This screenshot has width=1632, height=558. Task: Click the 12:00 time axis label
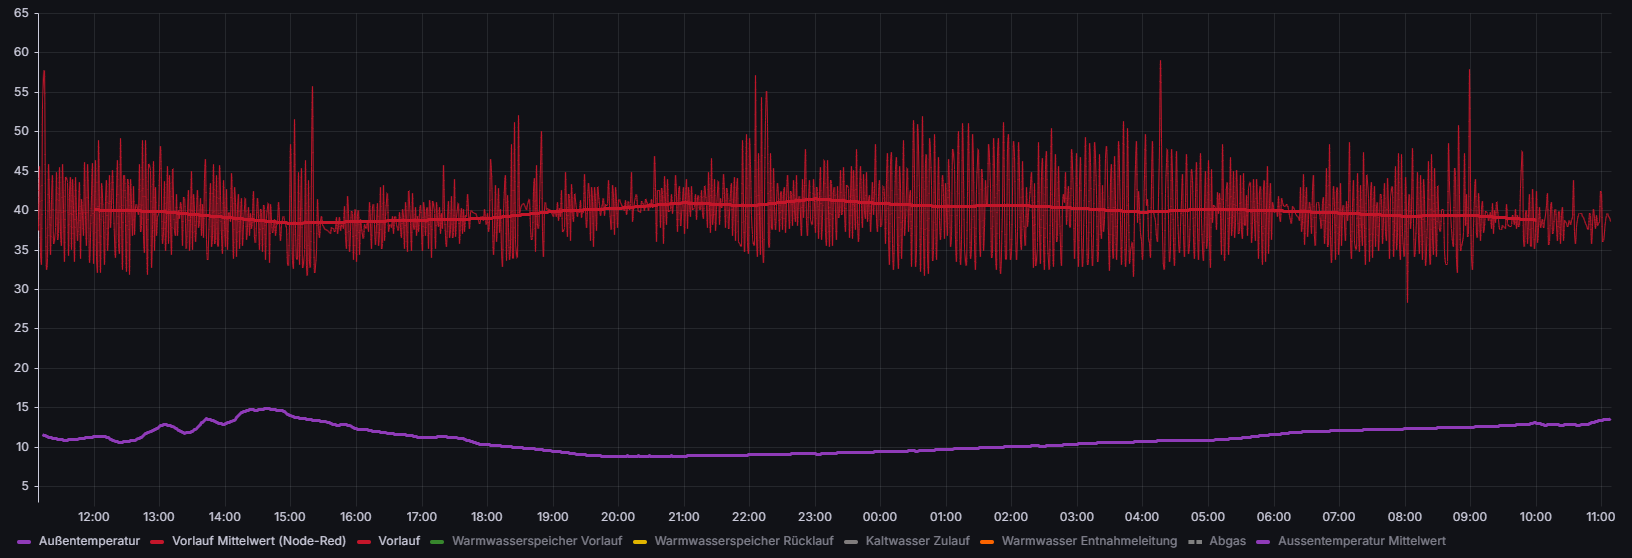94,517
